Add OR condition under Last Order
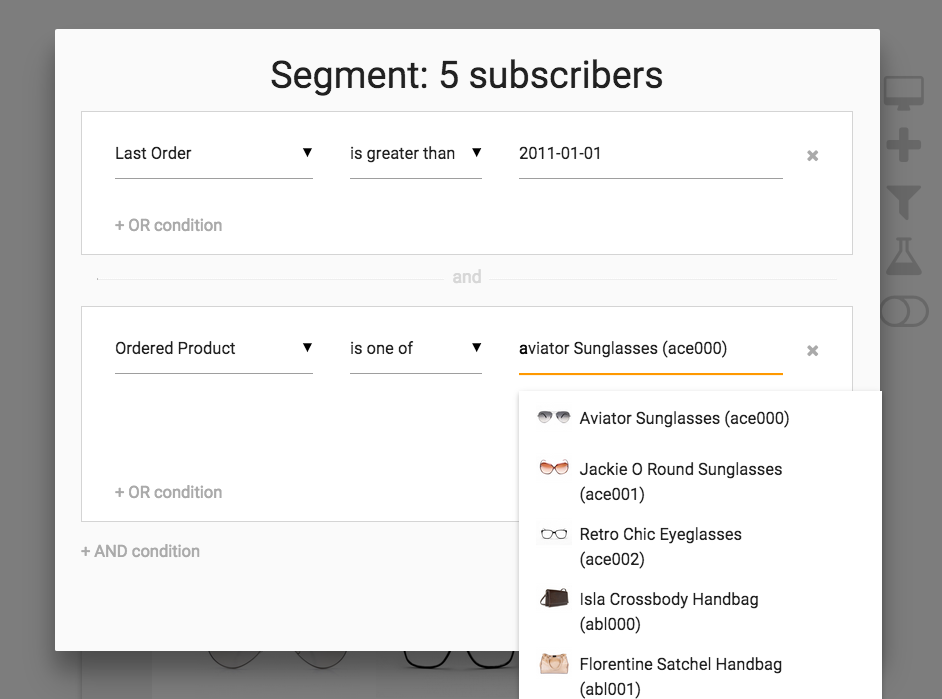This screenshot has width=942, height=699. 168,225
